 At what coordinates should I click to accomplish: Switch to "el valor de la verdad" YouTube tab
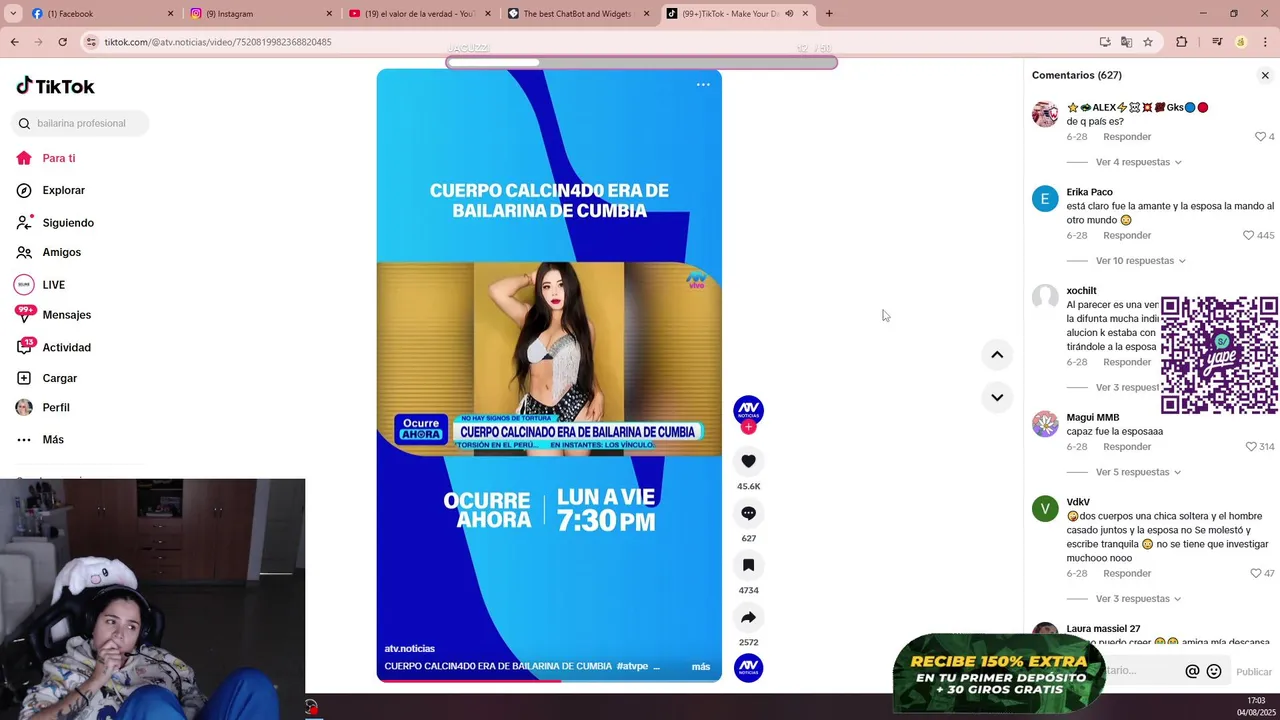coord(421,13)
